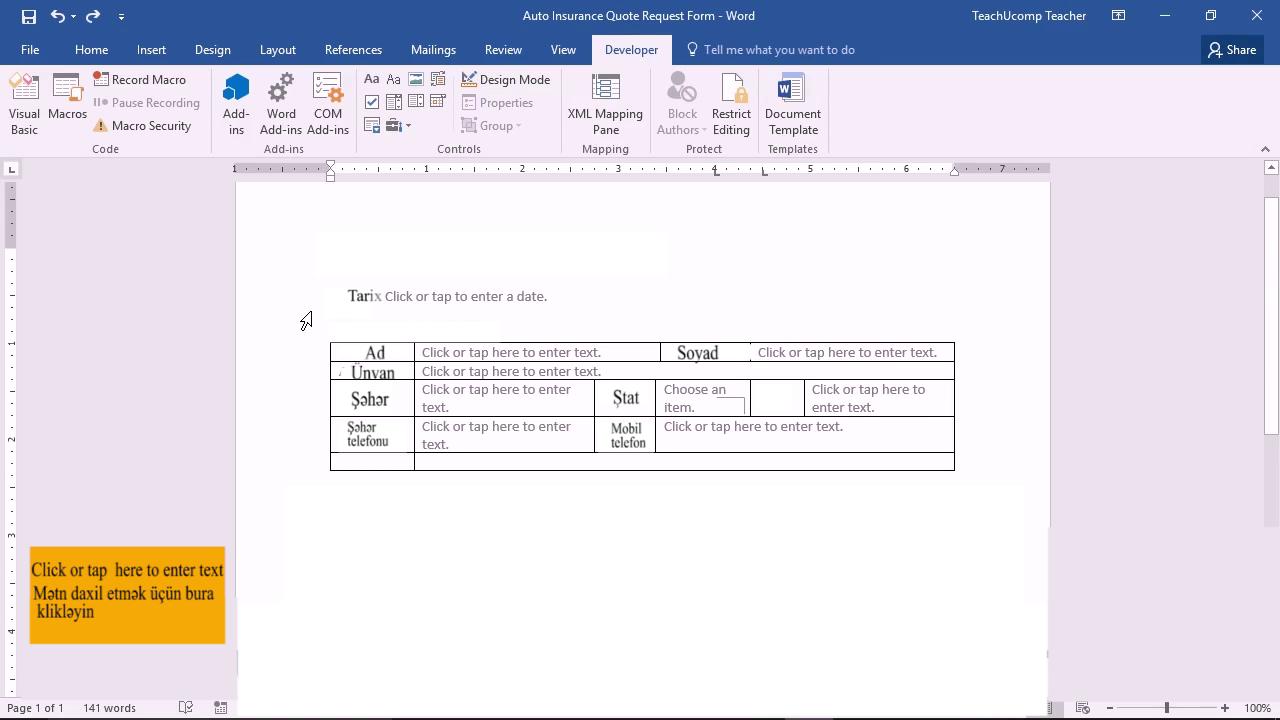This screenshot has width=1280, height=720.
Task: Open the Restrict Editing pane
Action: 731,104
